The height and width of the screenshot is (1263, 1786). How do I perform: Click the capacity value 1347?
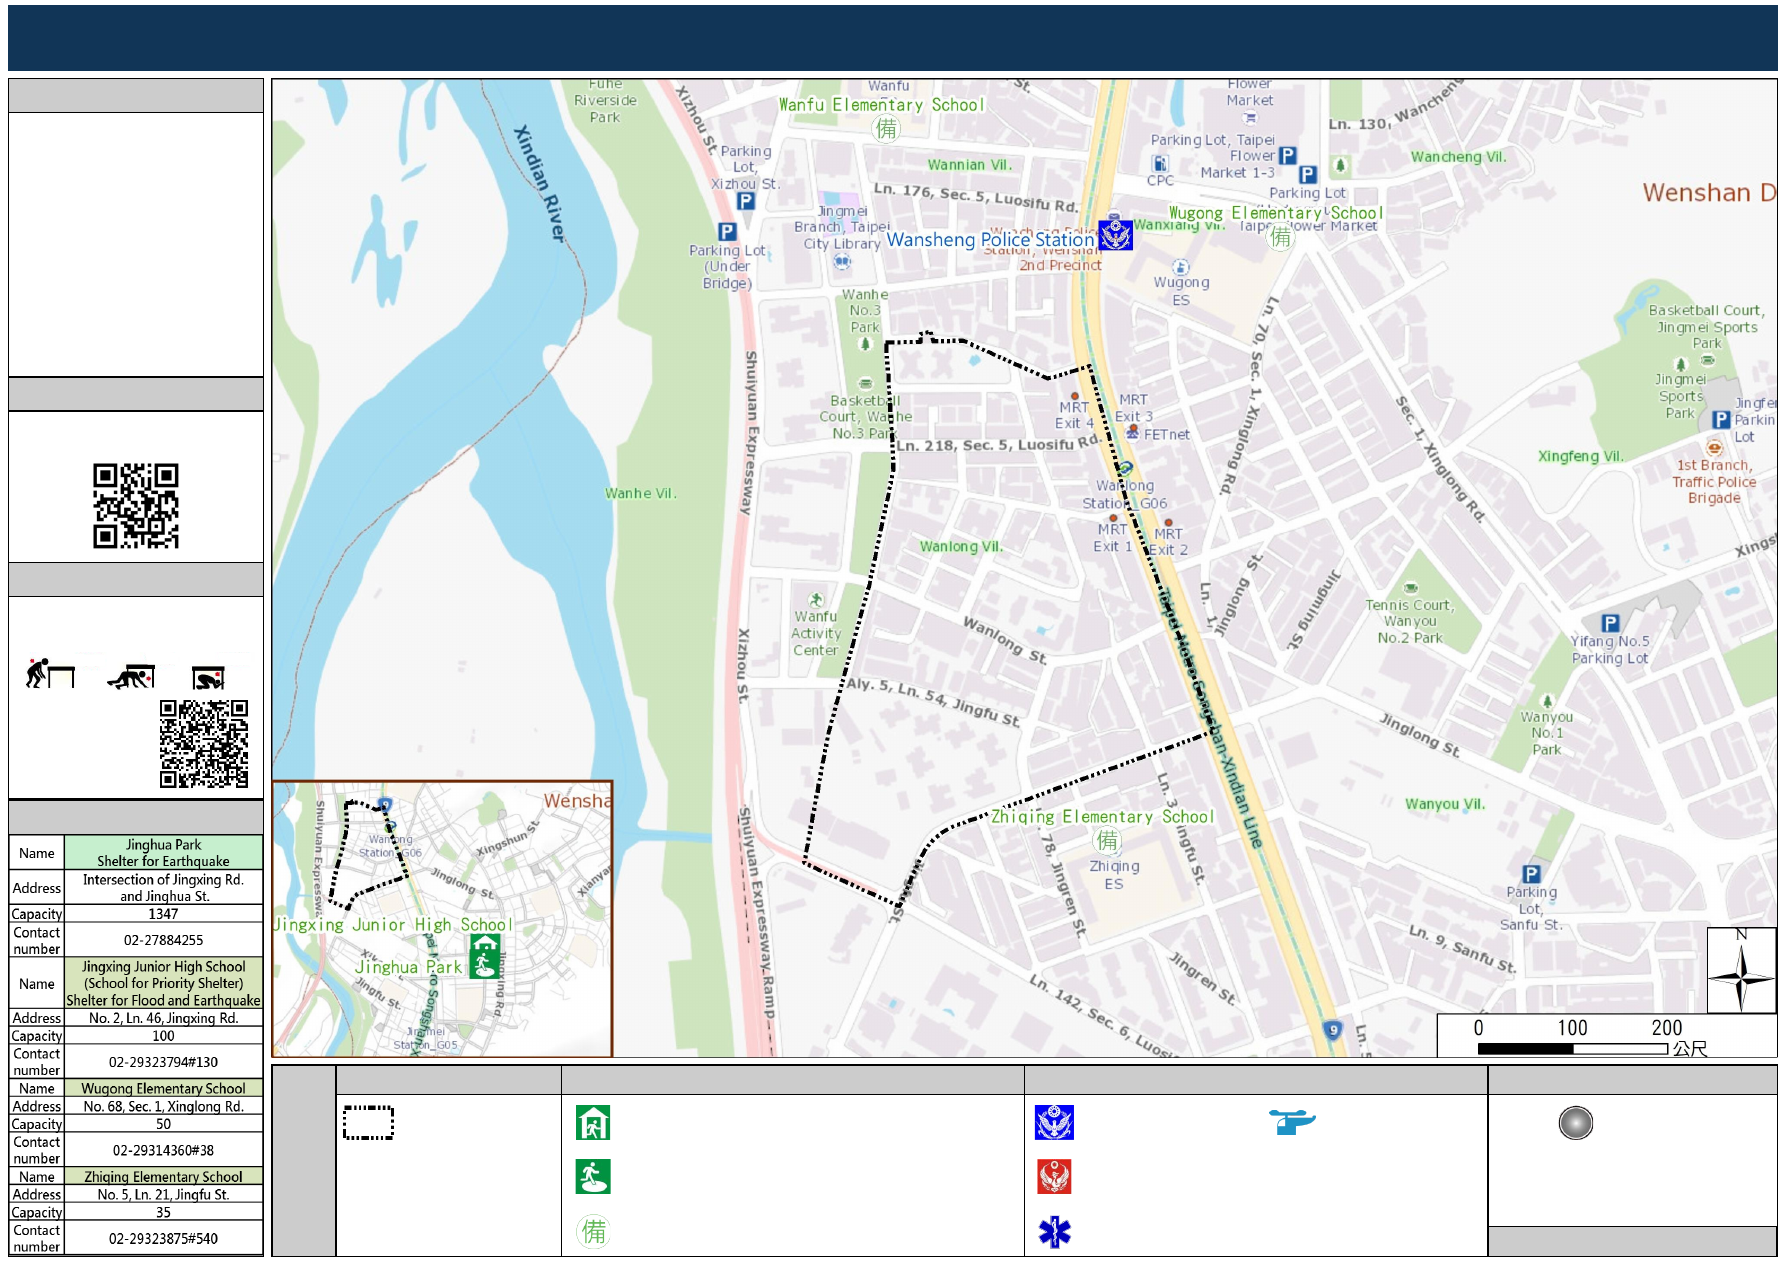(x=163, y=914)
